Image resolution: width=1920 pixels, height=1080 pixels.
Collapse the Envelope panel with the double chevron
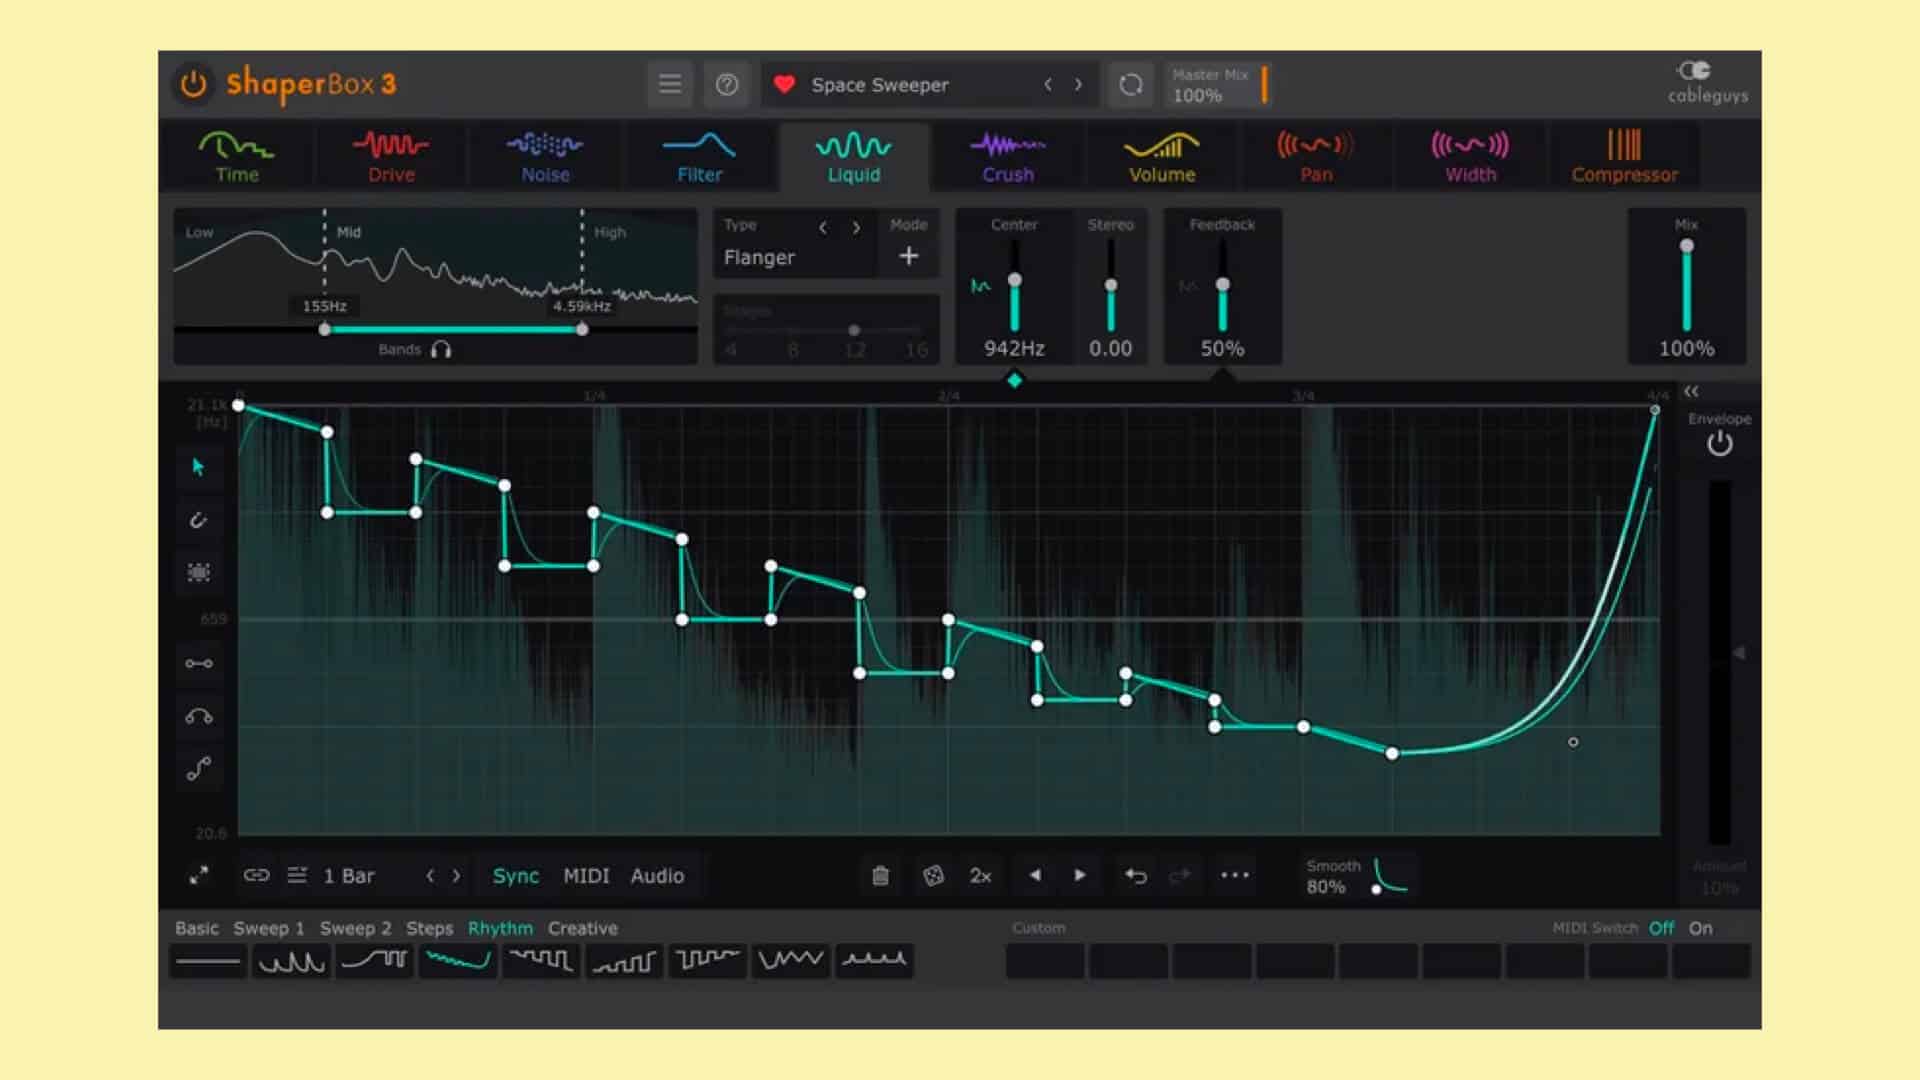[x=1690, y=392]
